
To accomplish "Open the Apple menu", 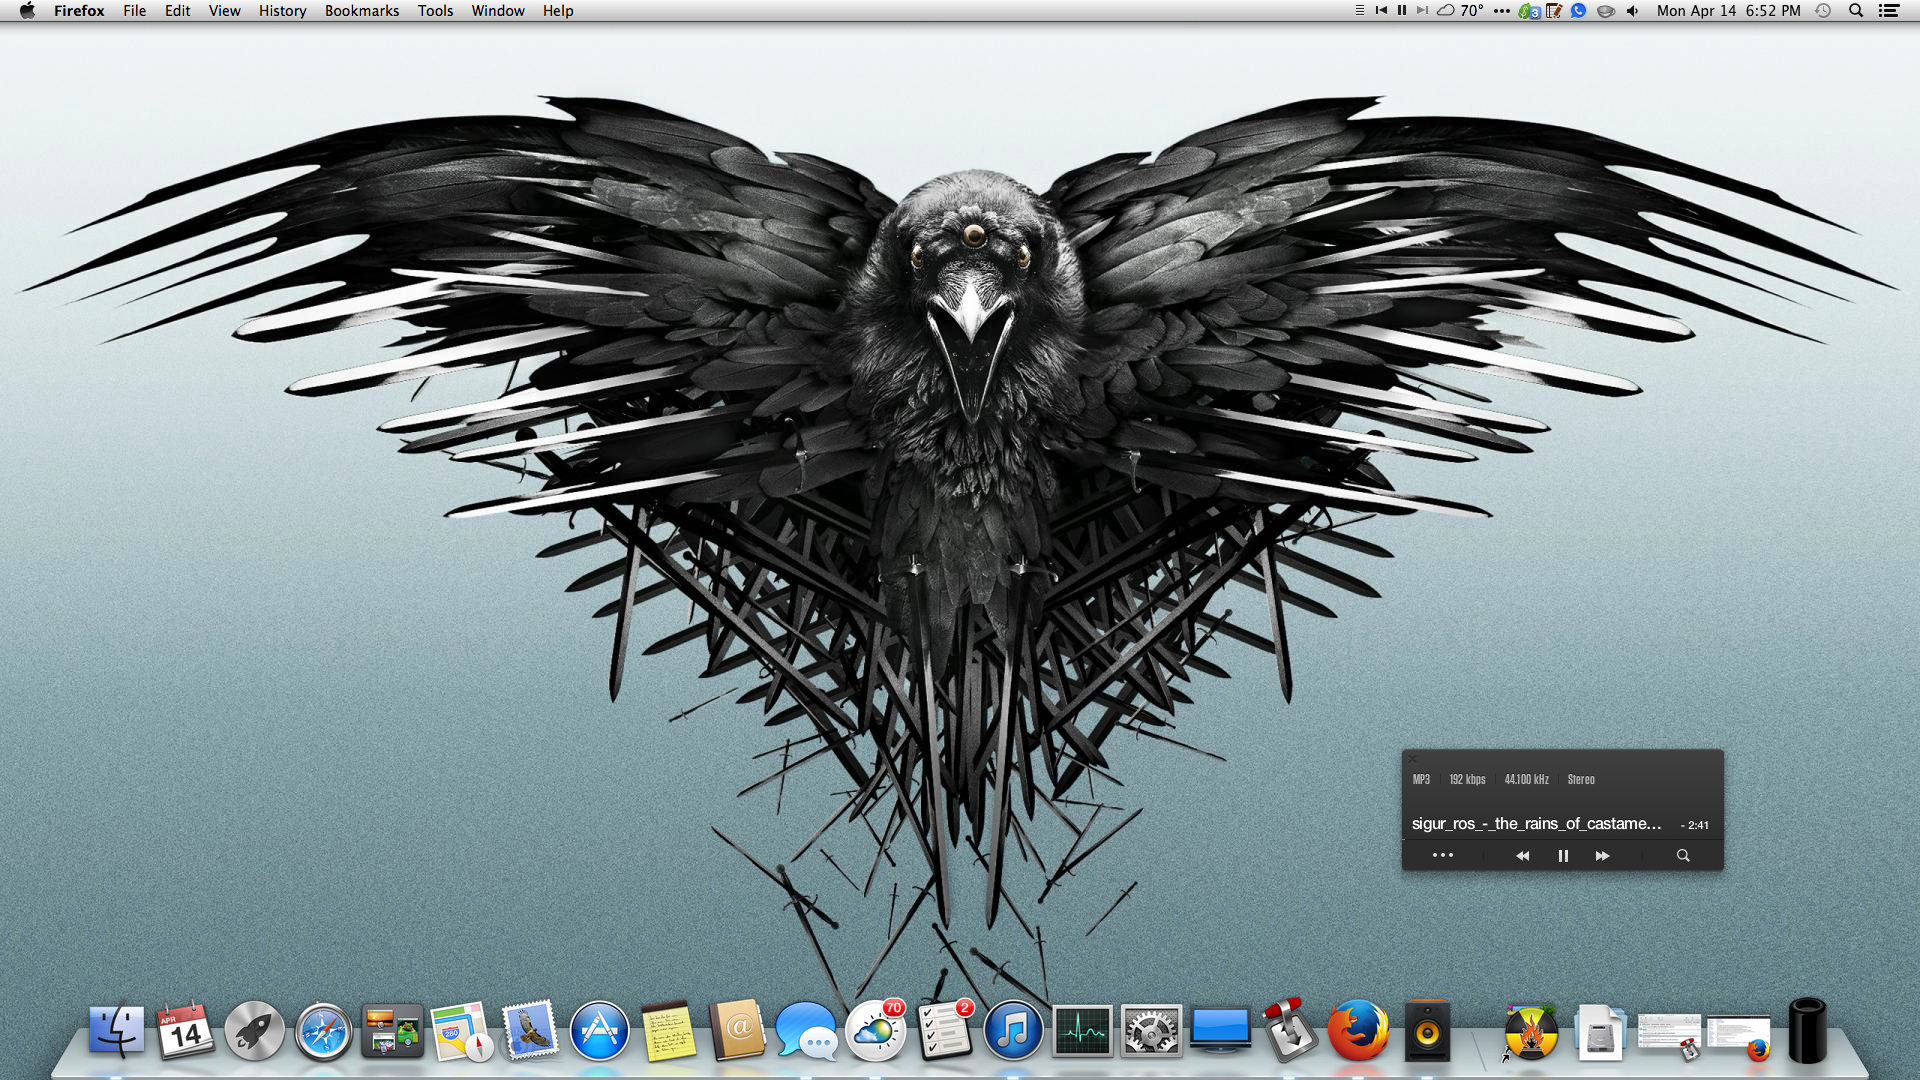I will [27, 11].
